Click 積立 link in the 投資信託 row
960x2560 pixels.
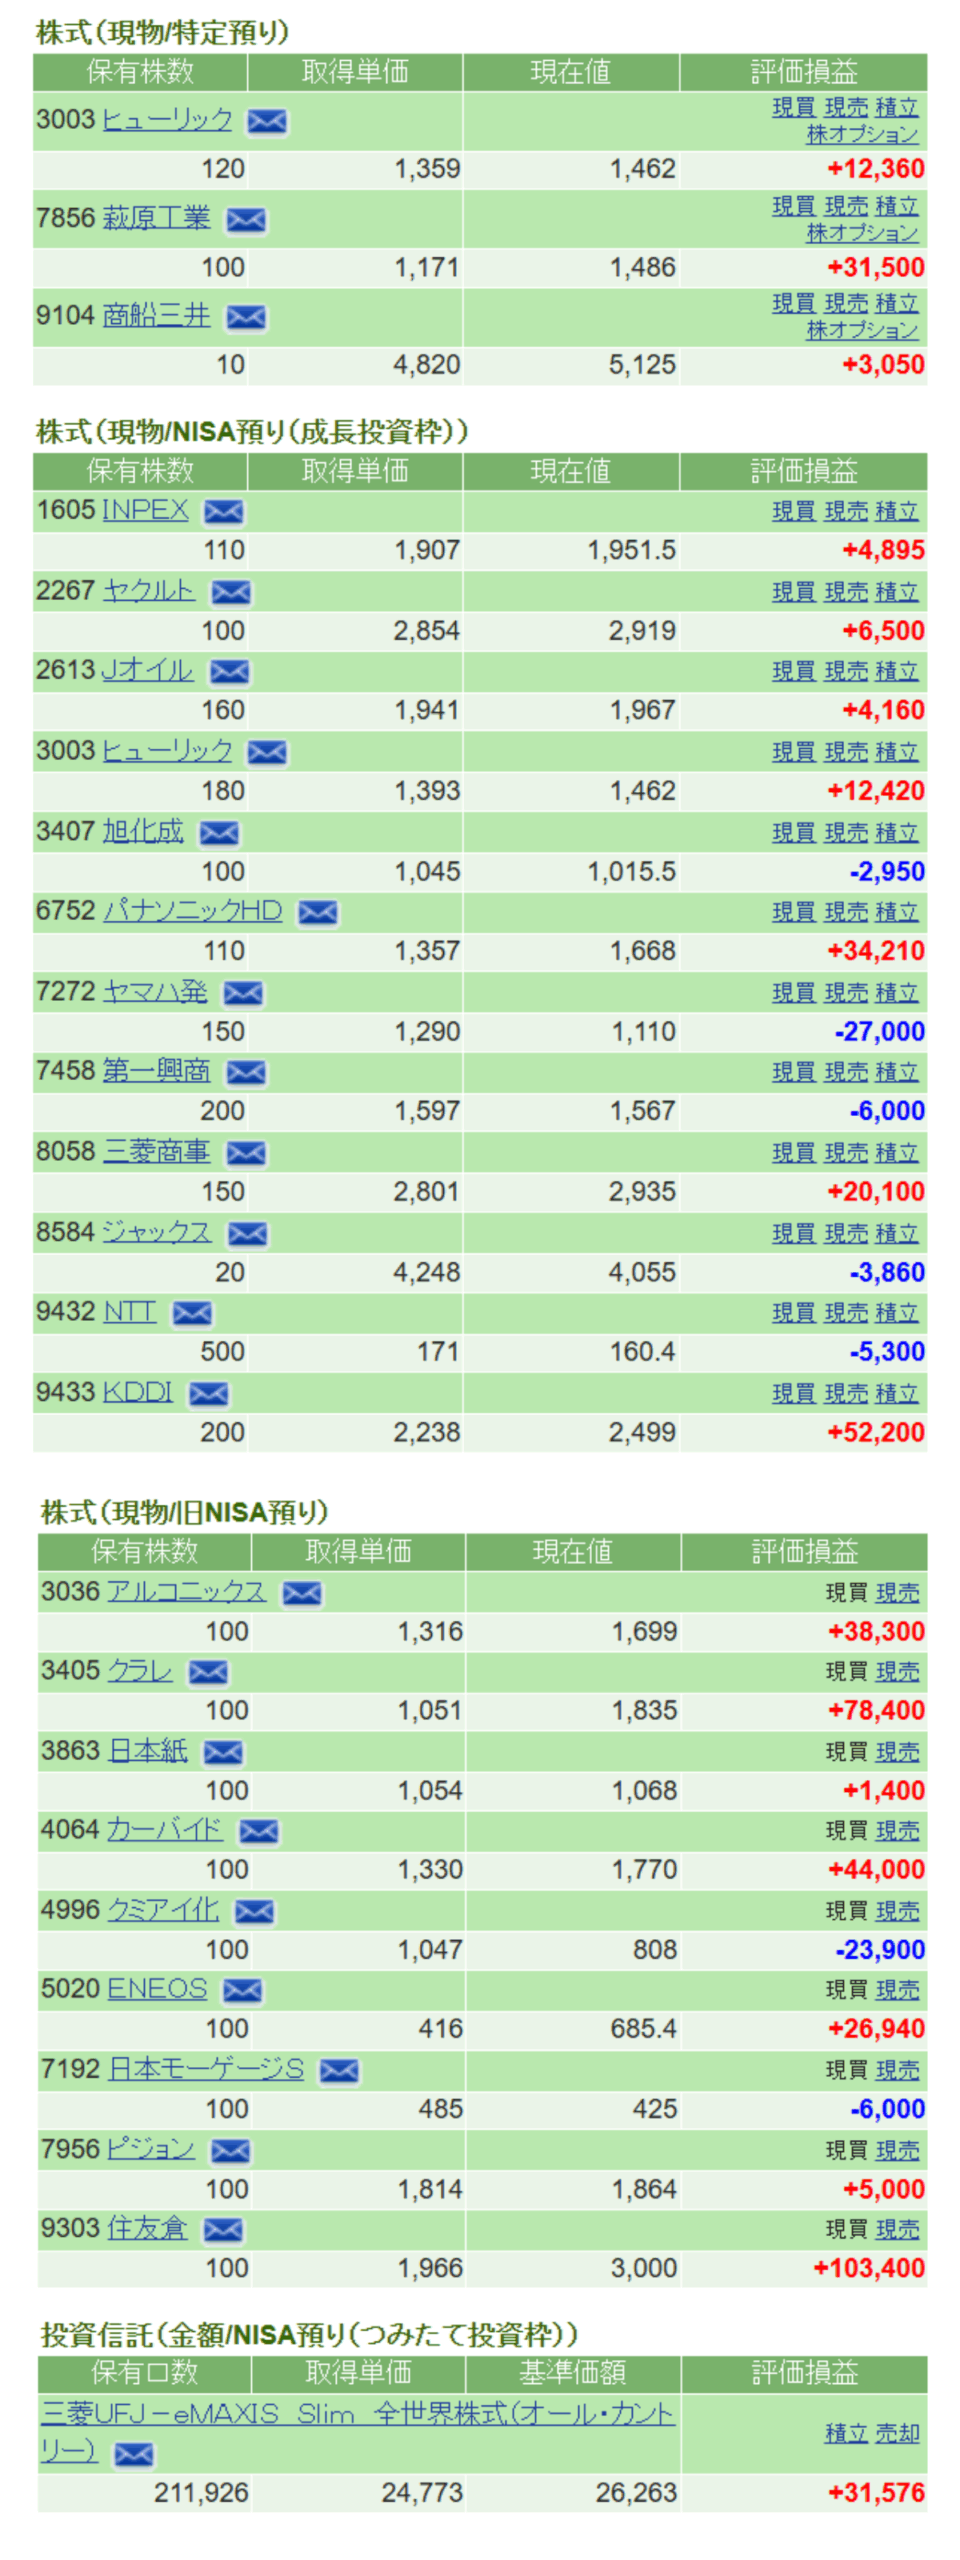tap(846, 2434)
